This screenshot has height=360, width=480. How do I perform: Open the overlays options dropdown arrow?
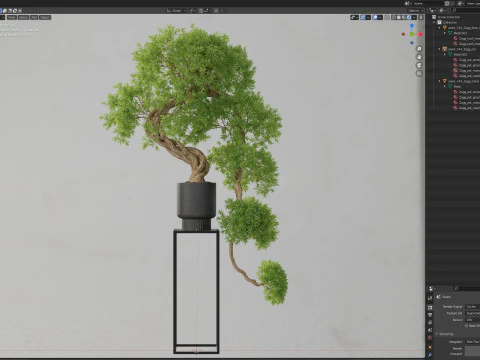tap(380, 17)
